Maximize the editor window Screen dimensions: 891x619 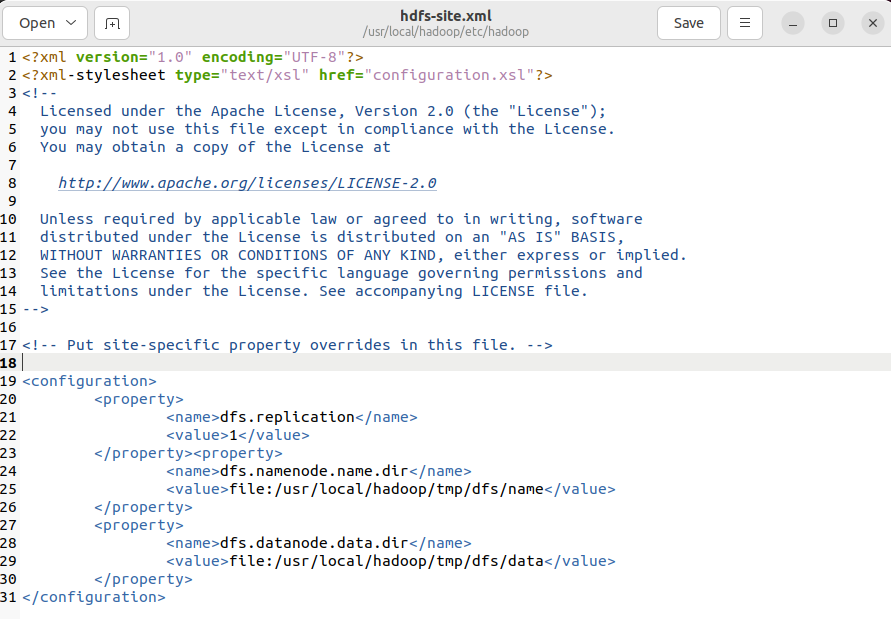(x=833, y=23)
